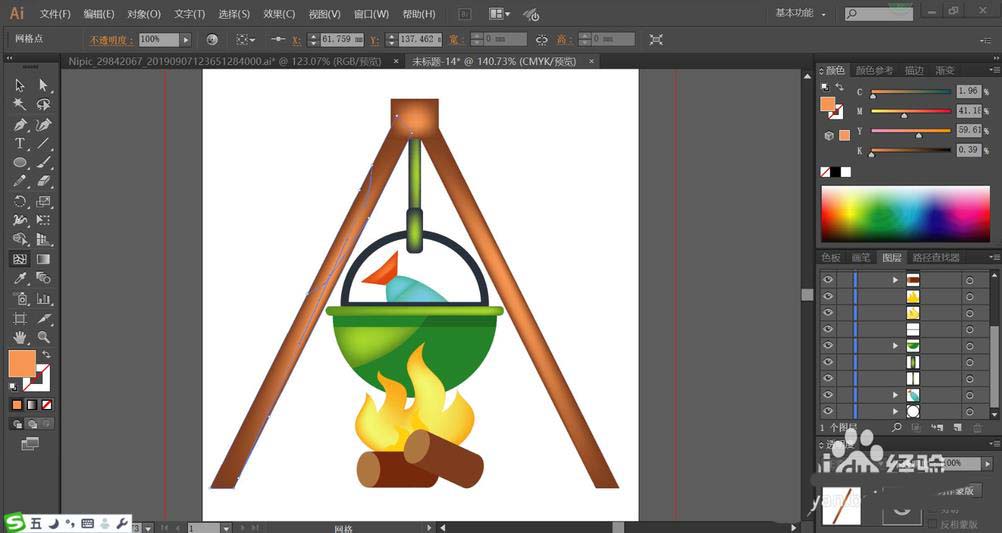
Task: Create a new layer in the Layers panel
Action: click(957, 427)
